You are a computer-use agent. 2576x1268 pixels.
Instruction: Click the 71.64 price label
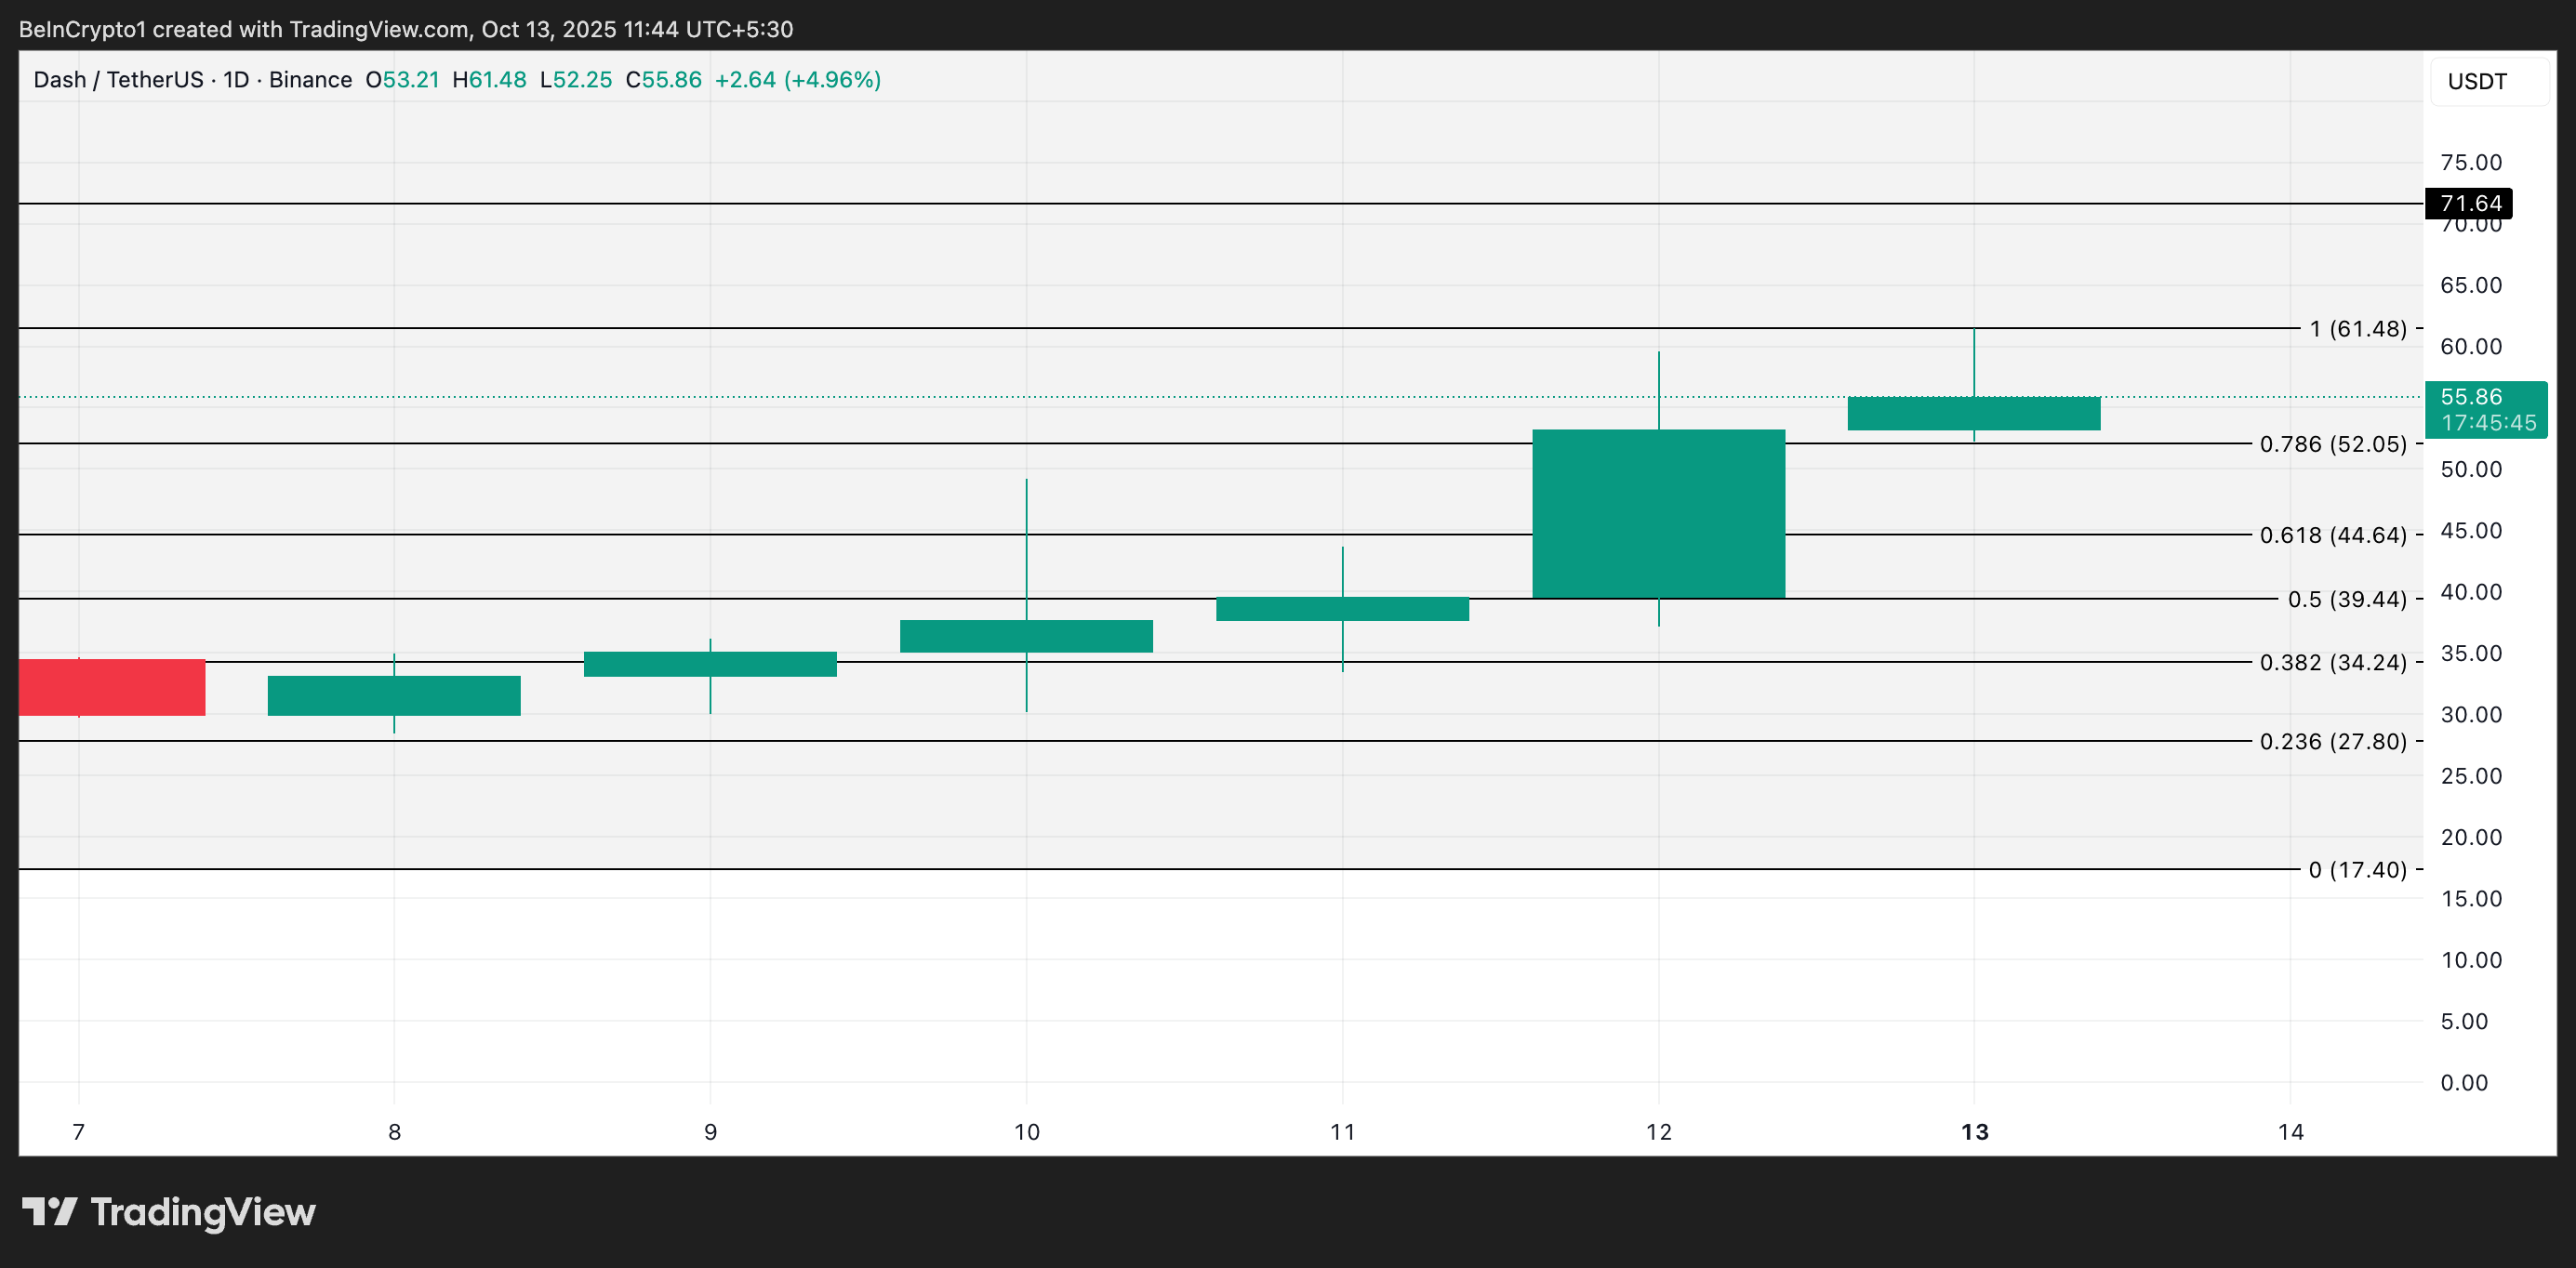pyautogui.click(x=2469, y=204)
